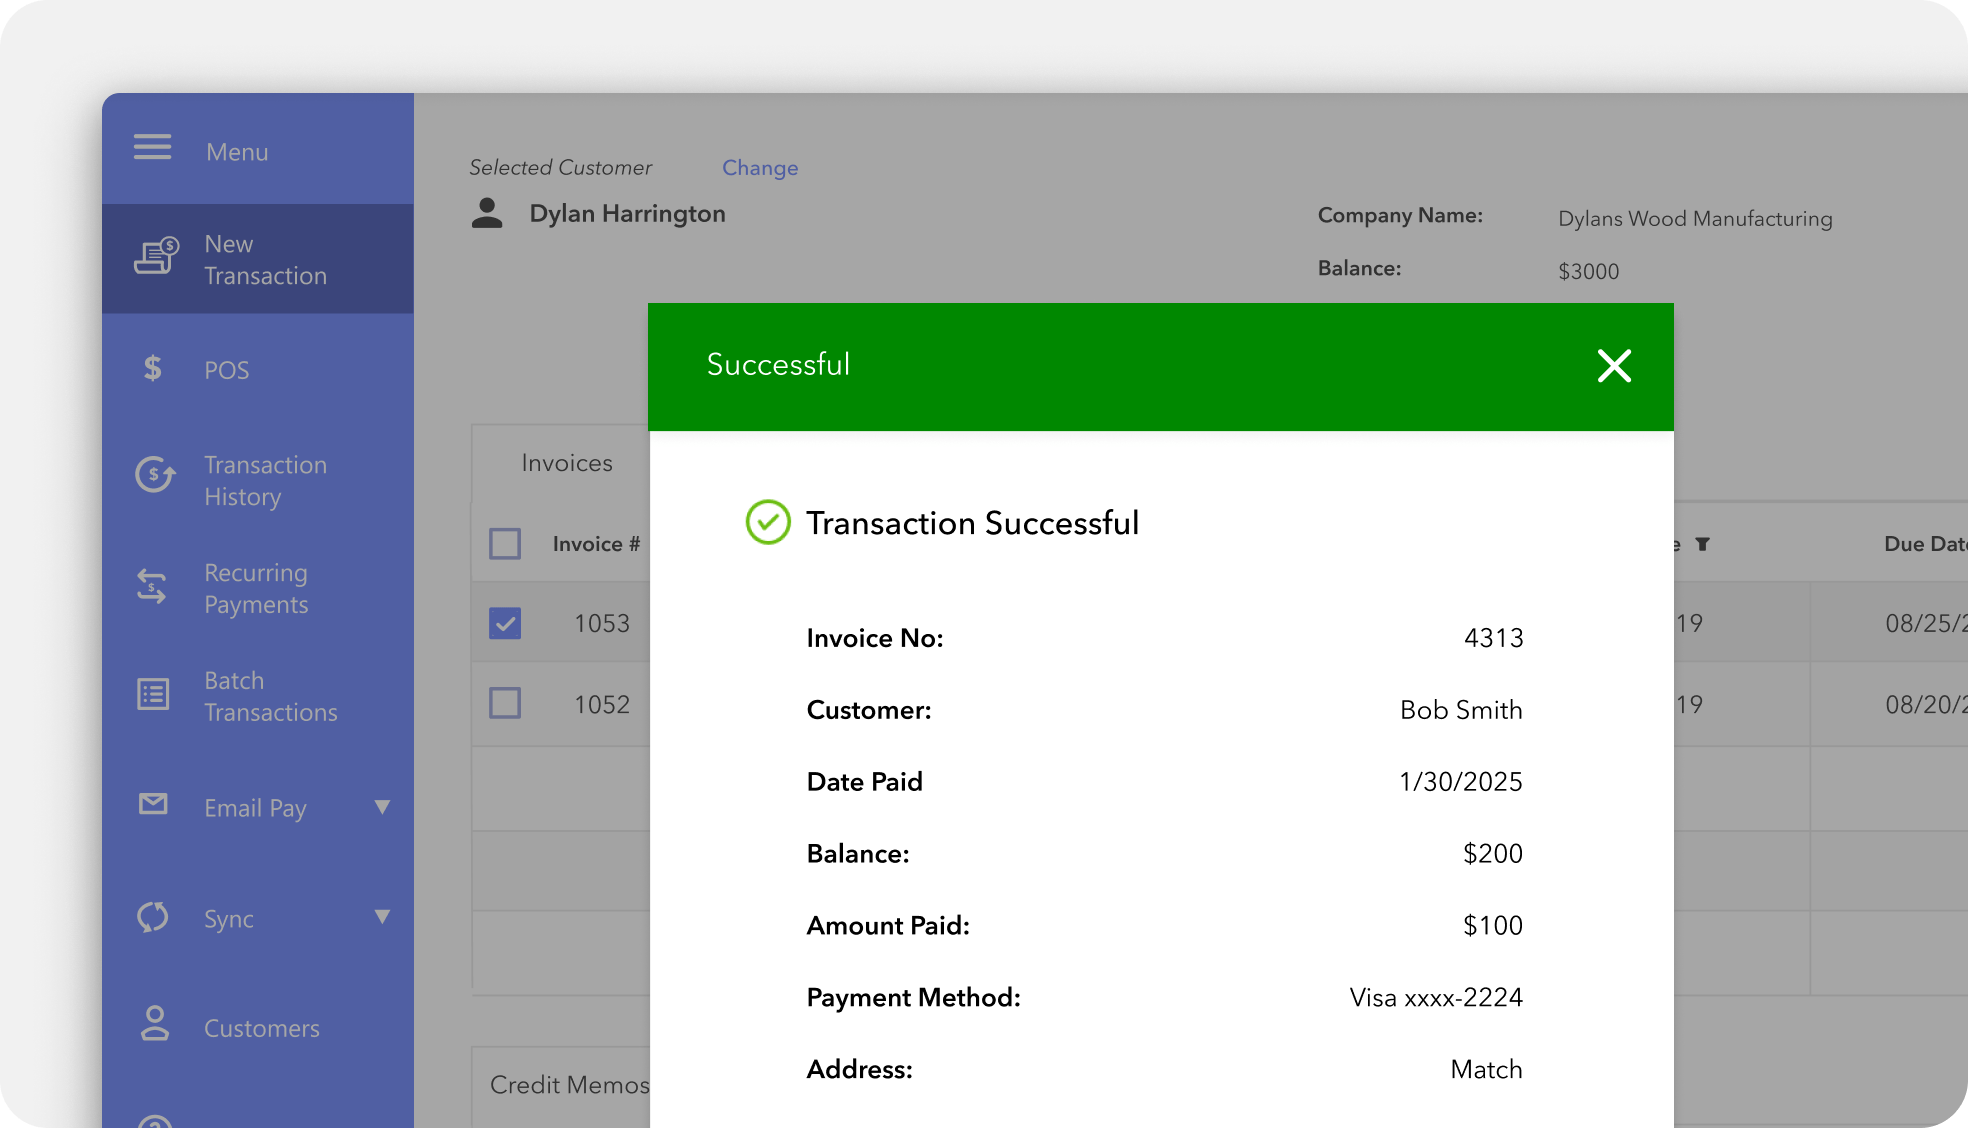Switch to the Invoices tab

click(x=566, y=463)
